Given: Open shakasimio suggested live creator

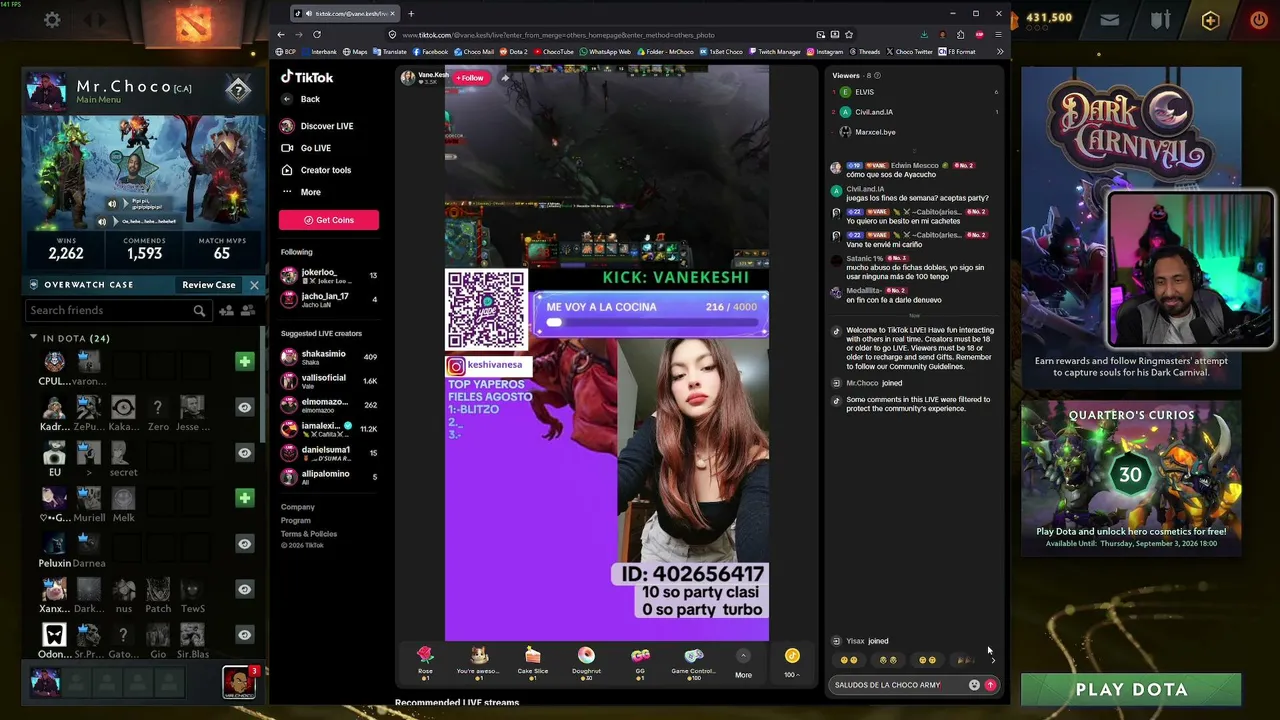Looking at the screenshot, I should tap(329, 357).
